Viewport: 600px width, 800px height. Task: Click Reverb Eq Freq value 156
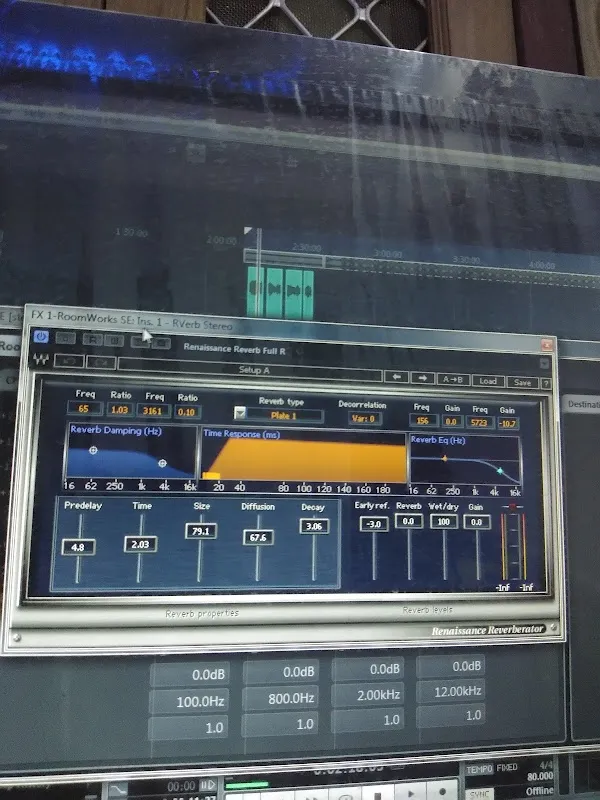pos(423,421)
